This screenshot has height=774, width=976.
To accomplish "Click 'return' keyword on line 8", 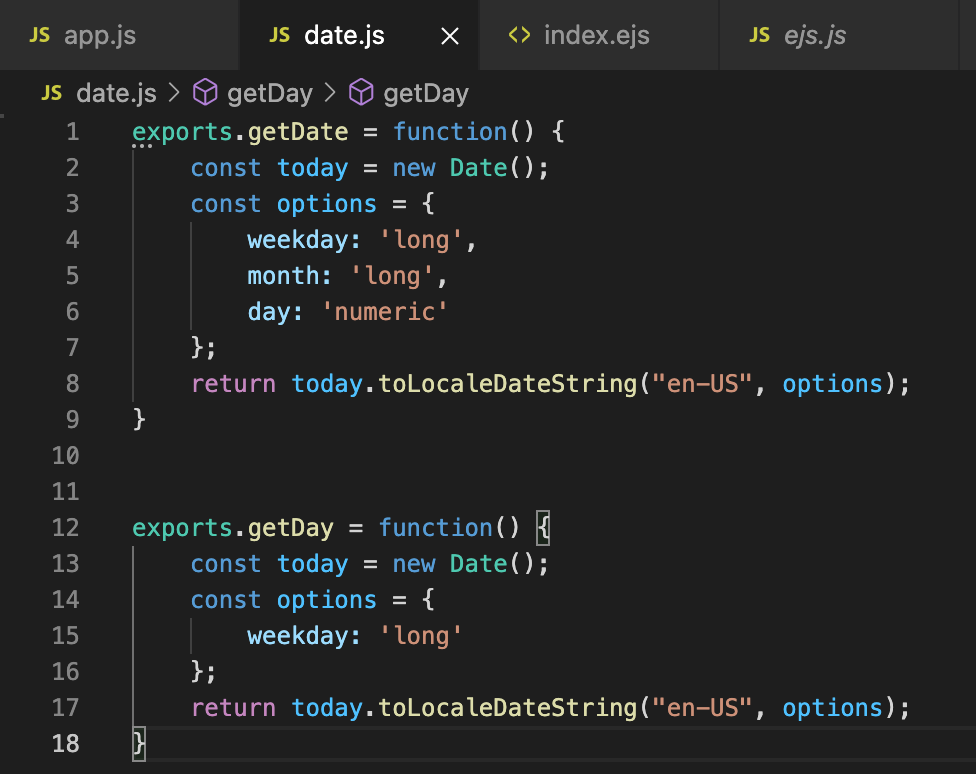I will [233, 384].
